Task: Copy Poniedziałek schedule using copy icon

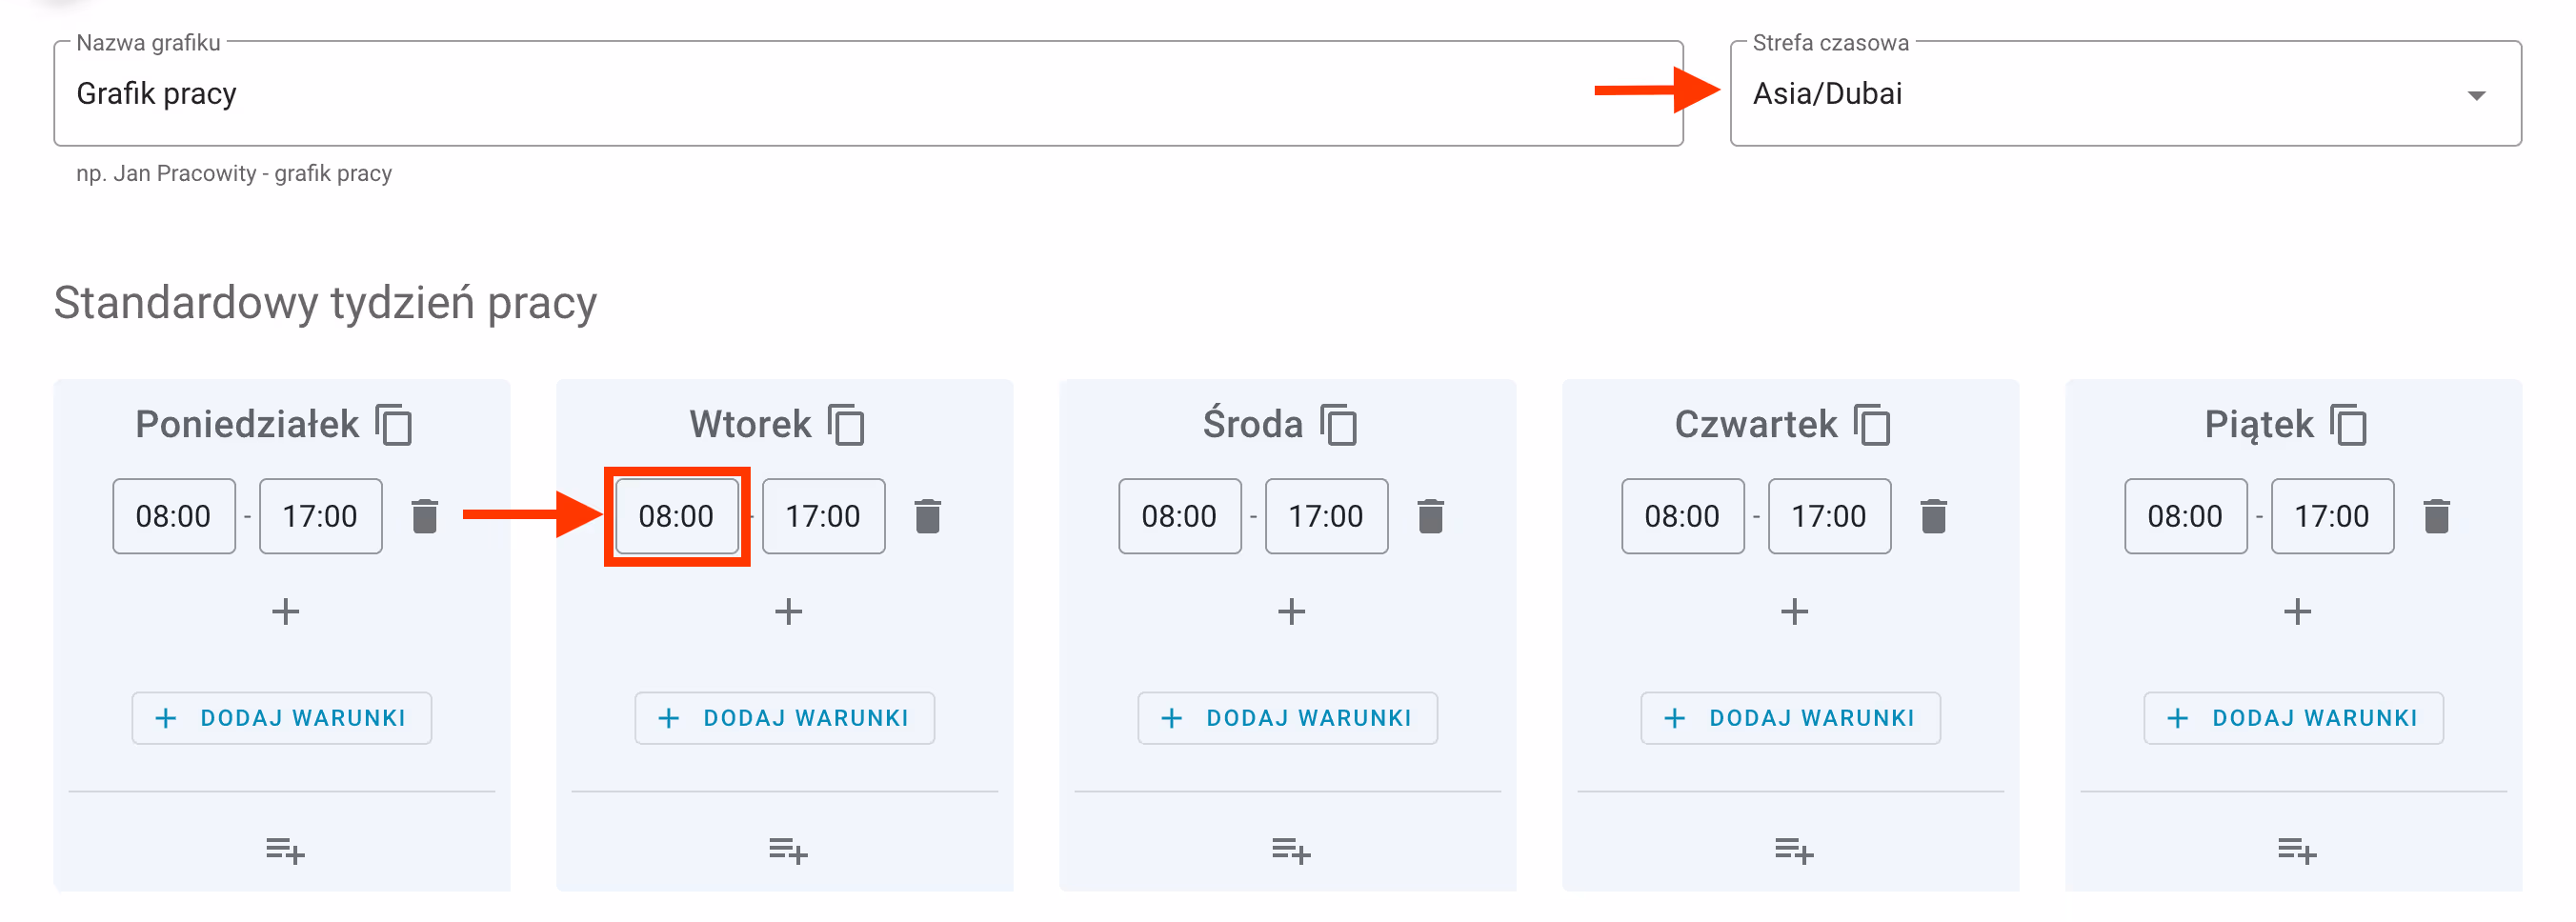Action: (394, 425)
